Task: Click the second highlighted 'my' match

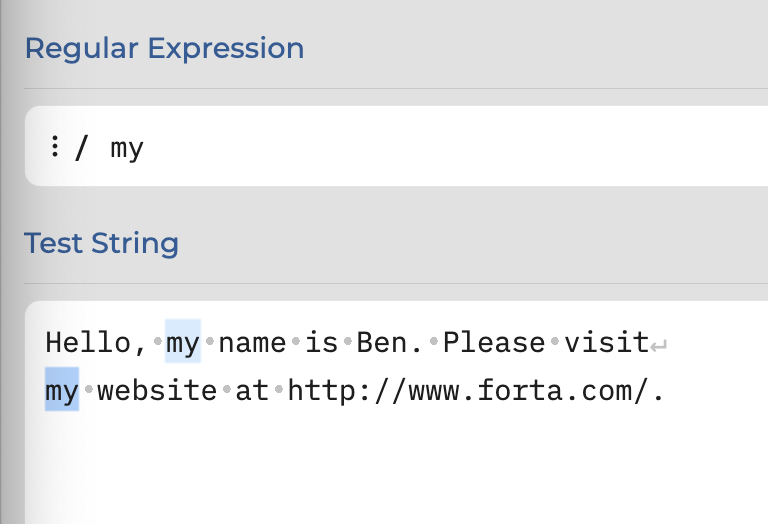Action: coord(62,389)
